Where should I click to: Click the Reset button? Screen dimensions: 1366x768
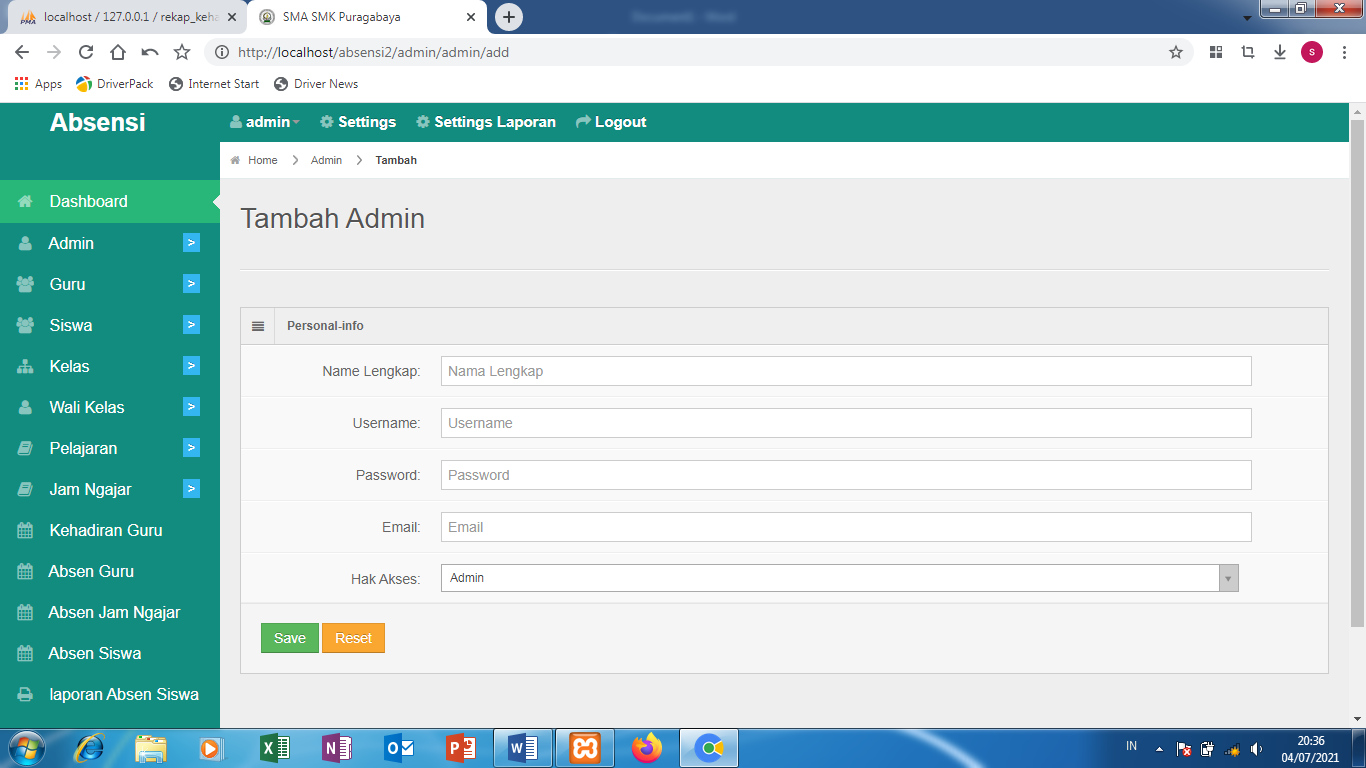click(x=353, y=637)
